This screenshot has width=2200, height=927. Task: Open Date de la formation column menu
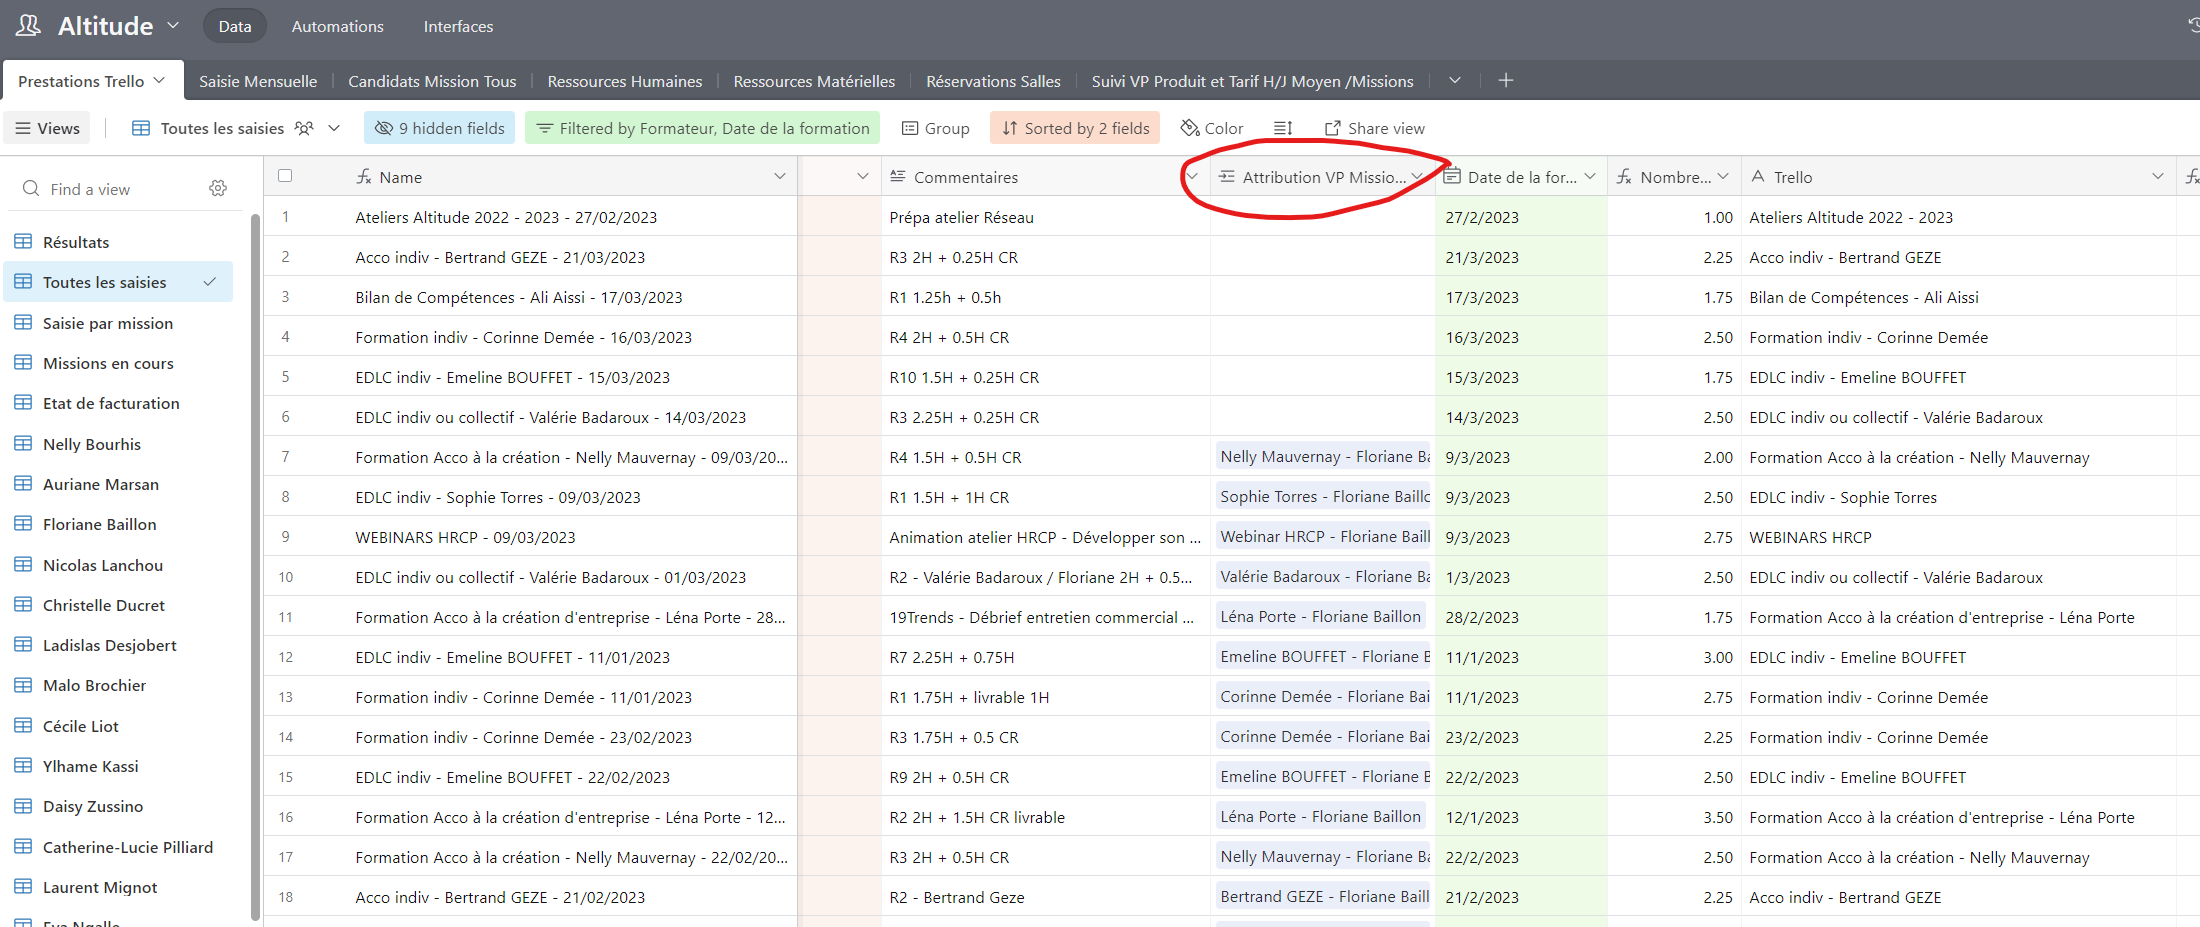(1589, 176)
